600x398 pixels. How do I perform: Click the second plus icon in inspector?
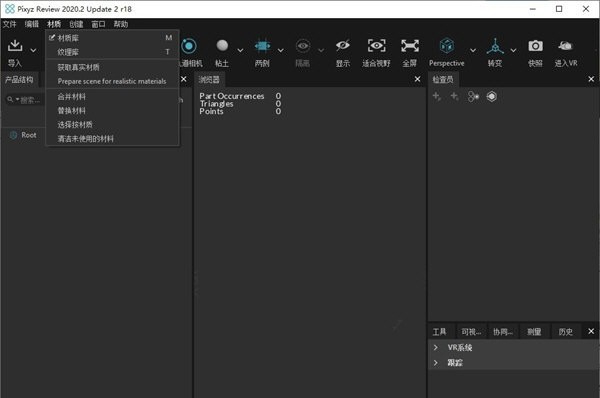455,96
